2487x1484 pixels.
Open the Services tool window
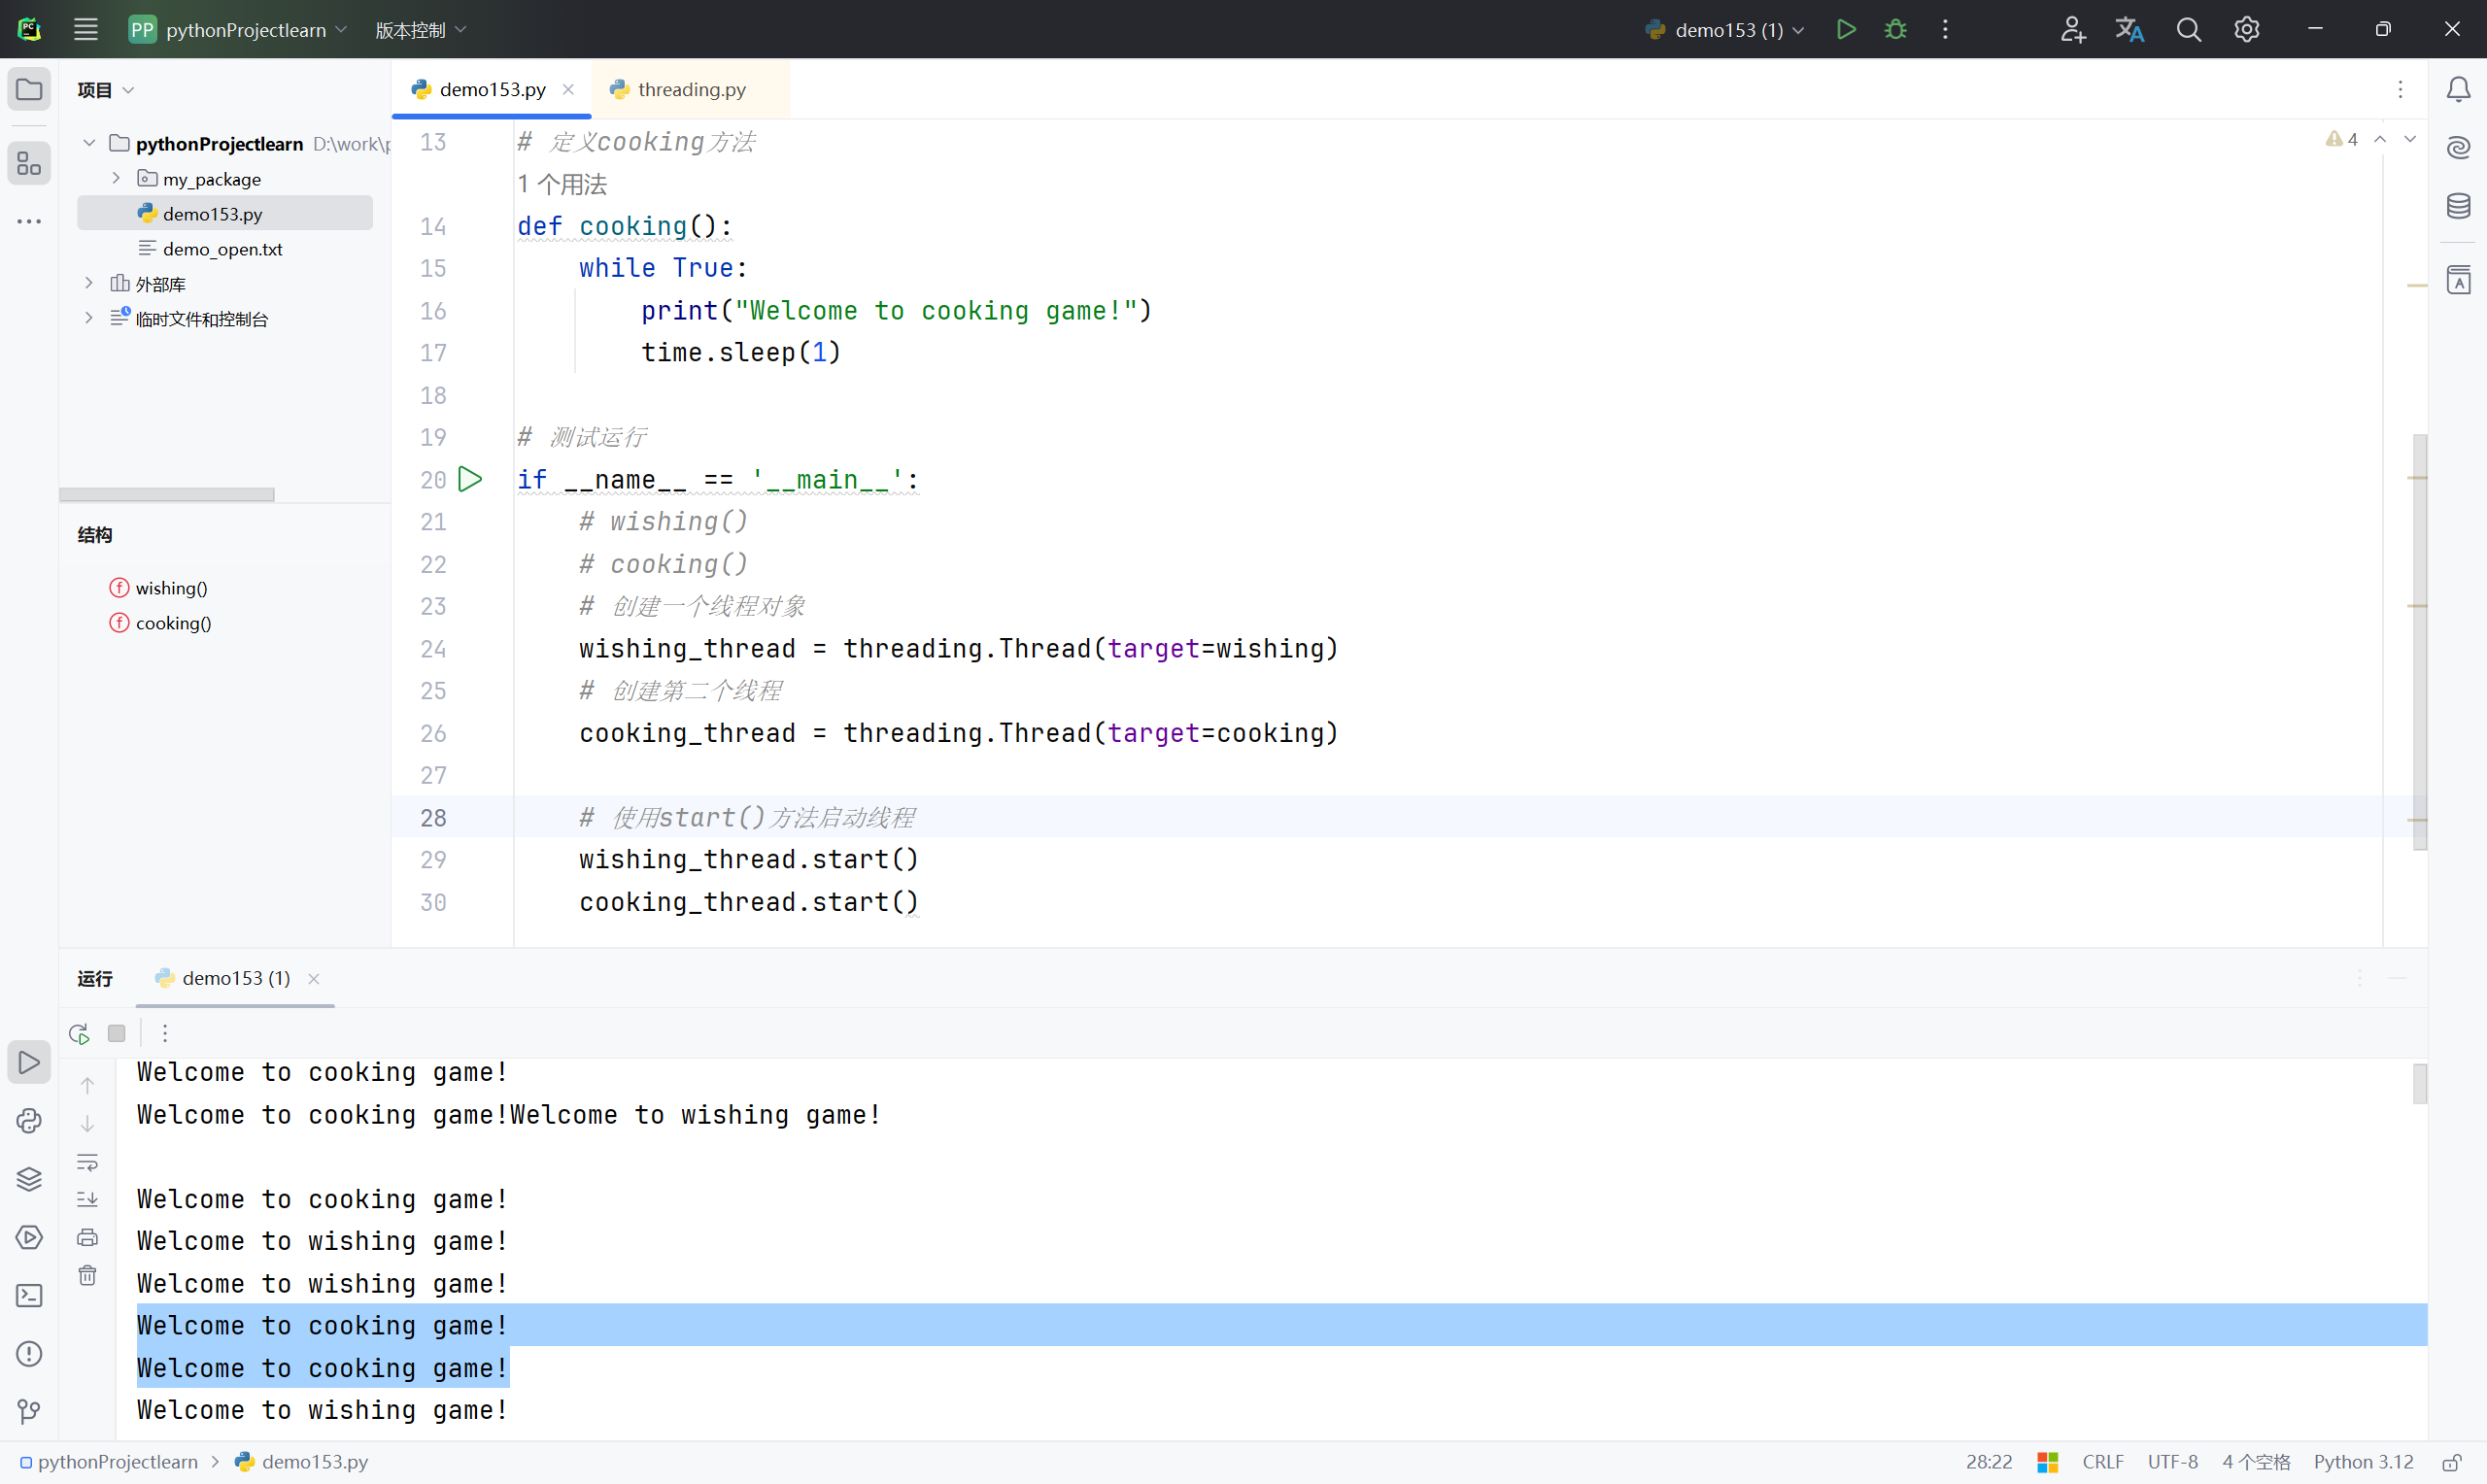(29, 1237)
